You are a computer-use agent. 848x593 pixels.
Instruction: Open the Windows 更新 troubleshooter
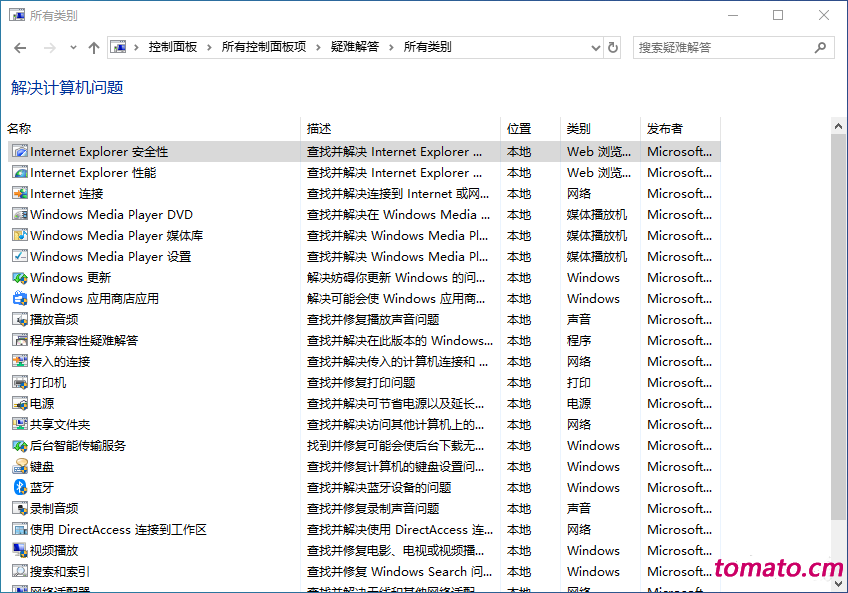coord(70,278)
